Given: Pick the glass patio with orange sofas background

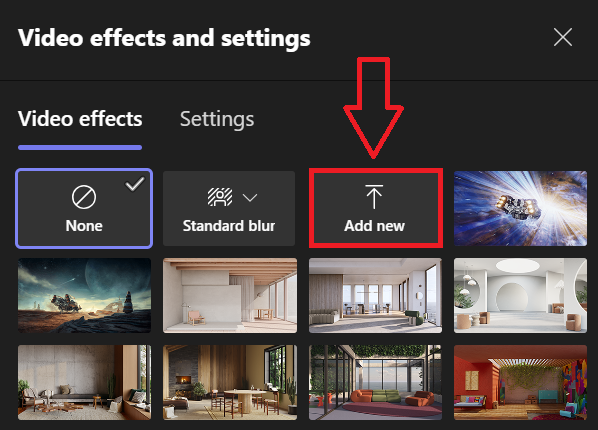Looking at the screenshot, I should point(375,382).
